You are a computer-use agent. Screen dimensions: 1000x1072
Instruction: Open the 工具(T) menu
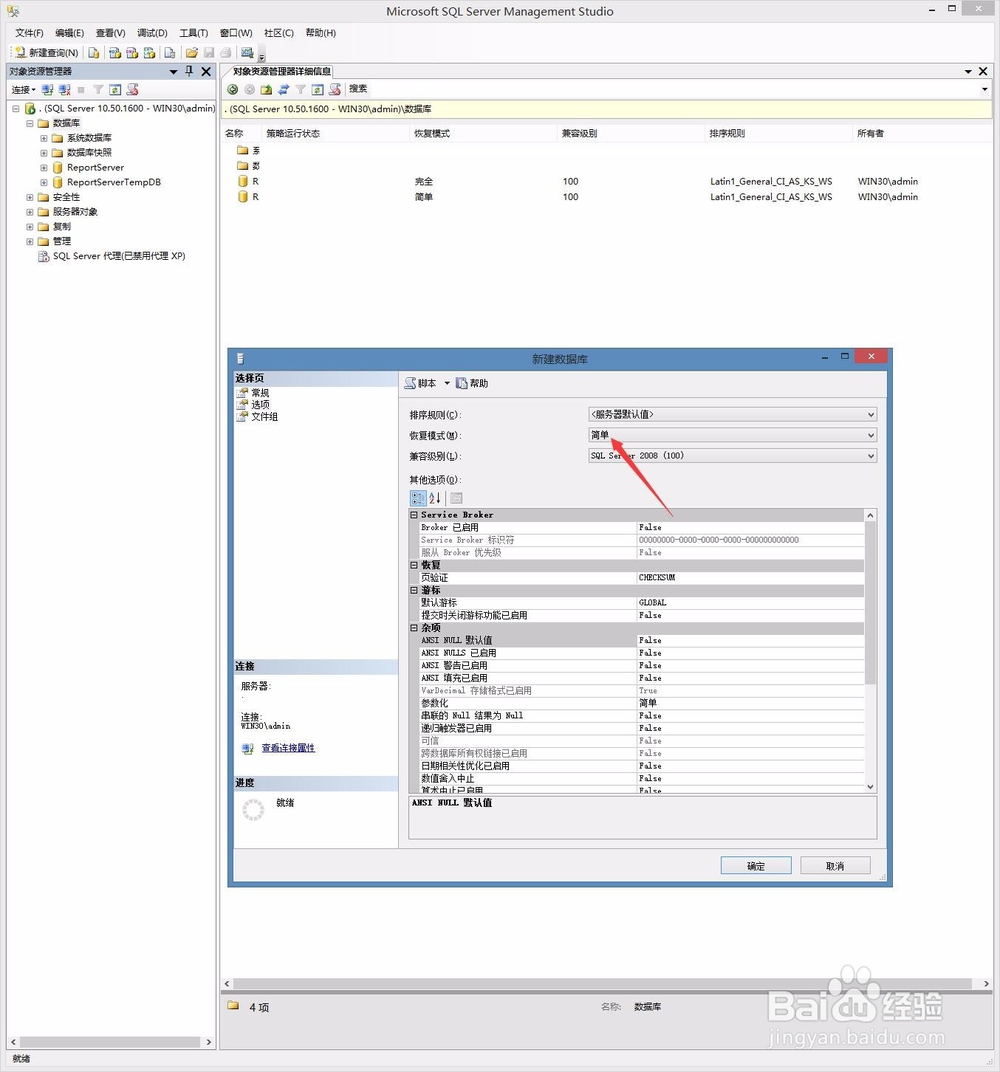(x=193, y=33)
